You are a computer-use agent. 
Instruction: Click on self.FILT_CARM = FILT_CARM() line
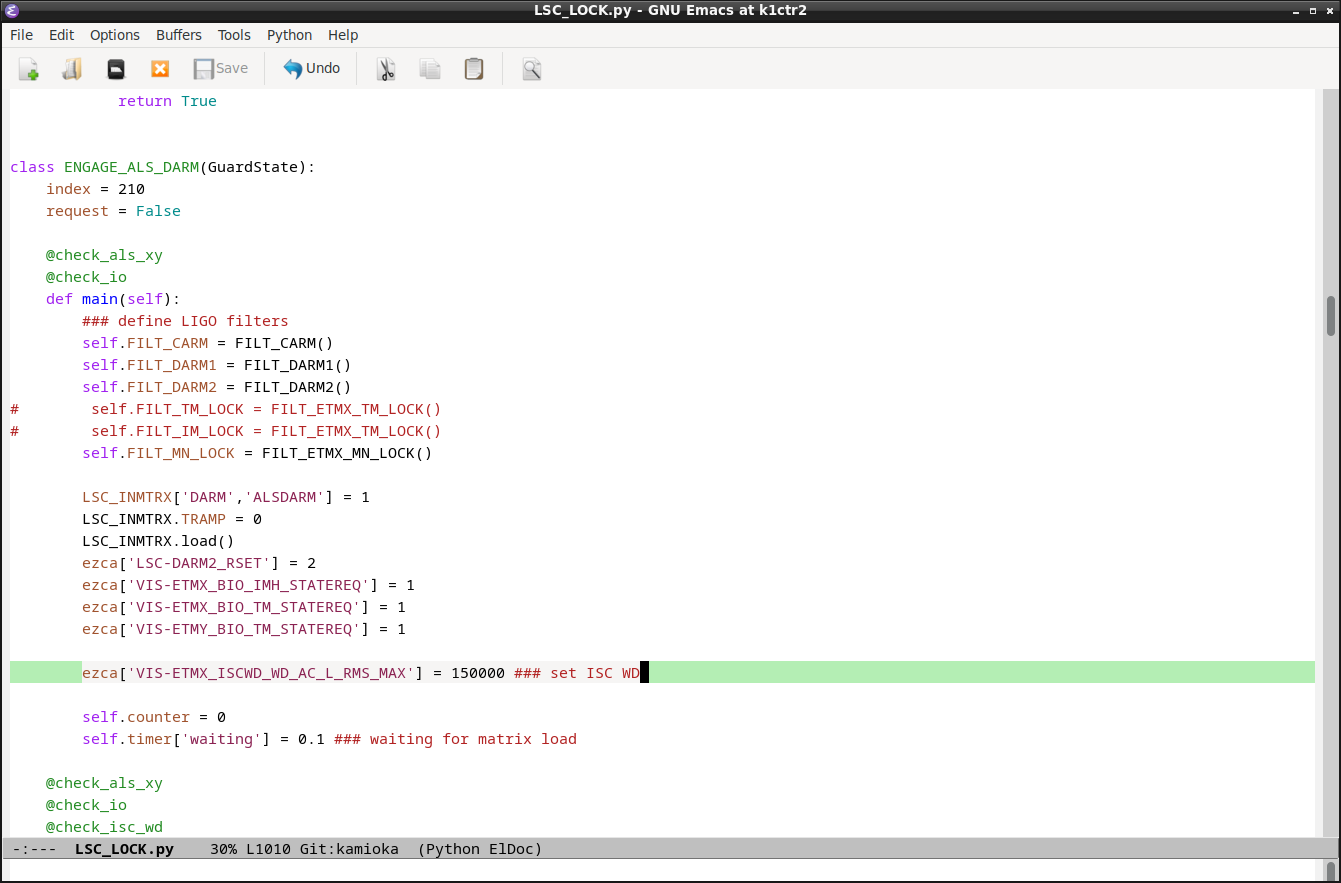[208, 343]
